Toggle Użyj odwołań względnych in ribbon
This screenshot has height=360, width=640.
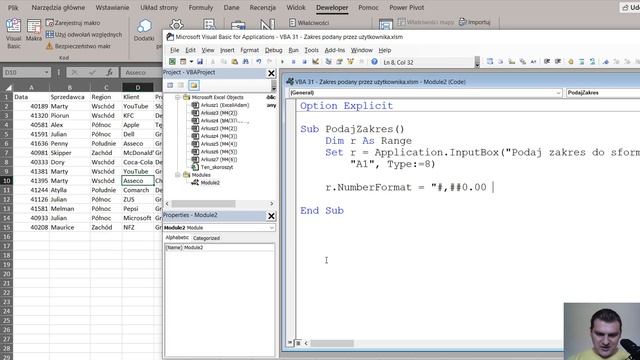point(84,35)
